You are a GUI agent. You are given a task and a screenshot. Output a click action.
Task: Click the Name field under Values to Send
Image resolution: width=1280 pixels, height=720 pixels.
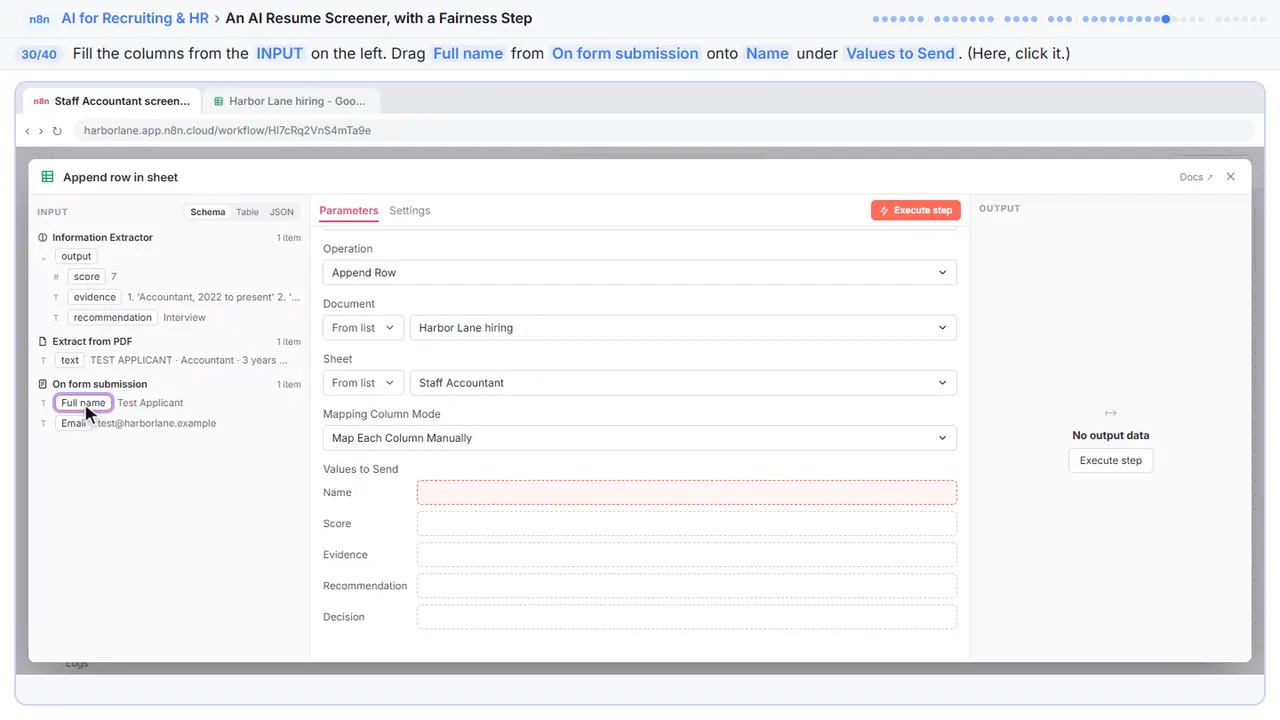click(686, 492)
